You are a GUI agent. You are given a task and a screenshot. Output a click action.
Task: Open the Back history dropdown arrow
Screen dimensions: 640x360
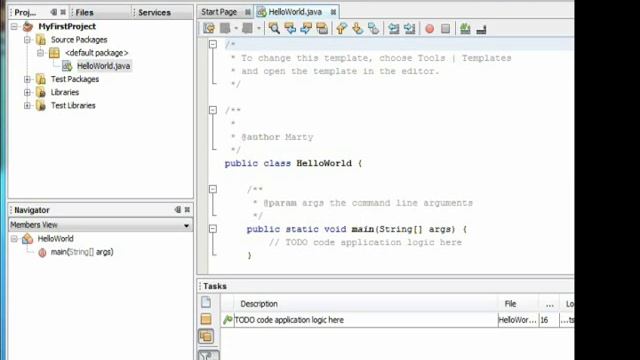point(236,28)
